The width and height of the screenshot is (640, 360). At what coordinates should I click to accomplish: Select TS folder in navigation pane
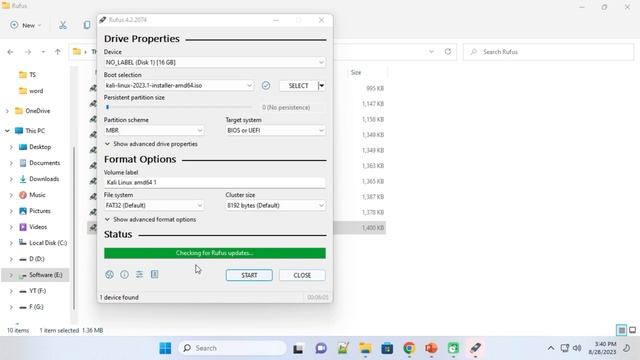click(x=28, y=75)
